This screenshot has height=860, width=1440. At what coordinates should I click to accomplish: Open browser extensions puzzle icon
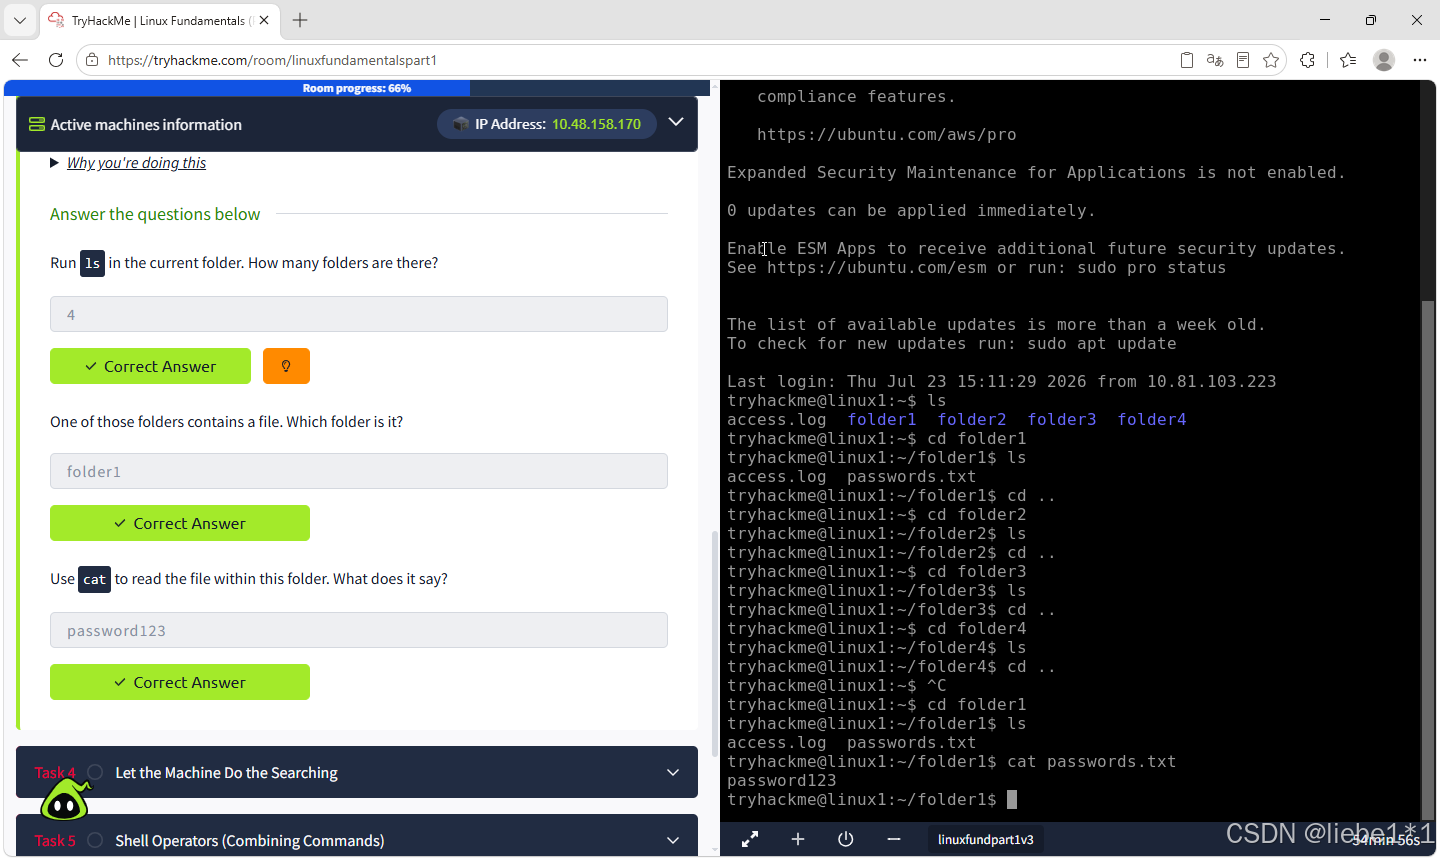pos(1308,60)
